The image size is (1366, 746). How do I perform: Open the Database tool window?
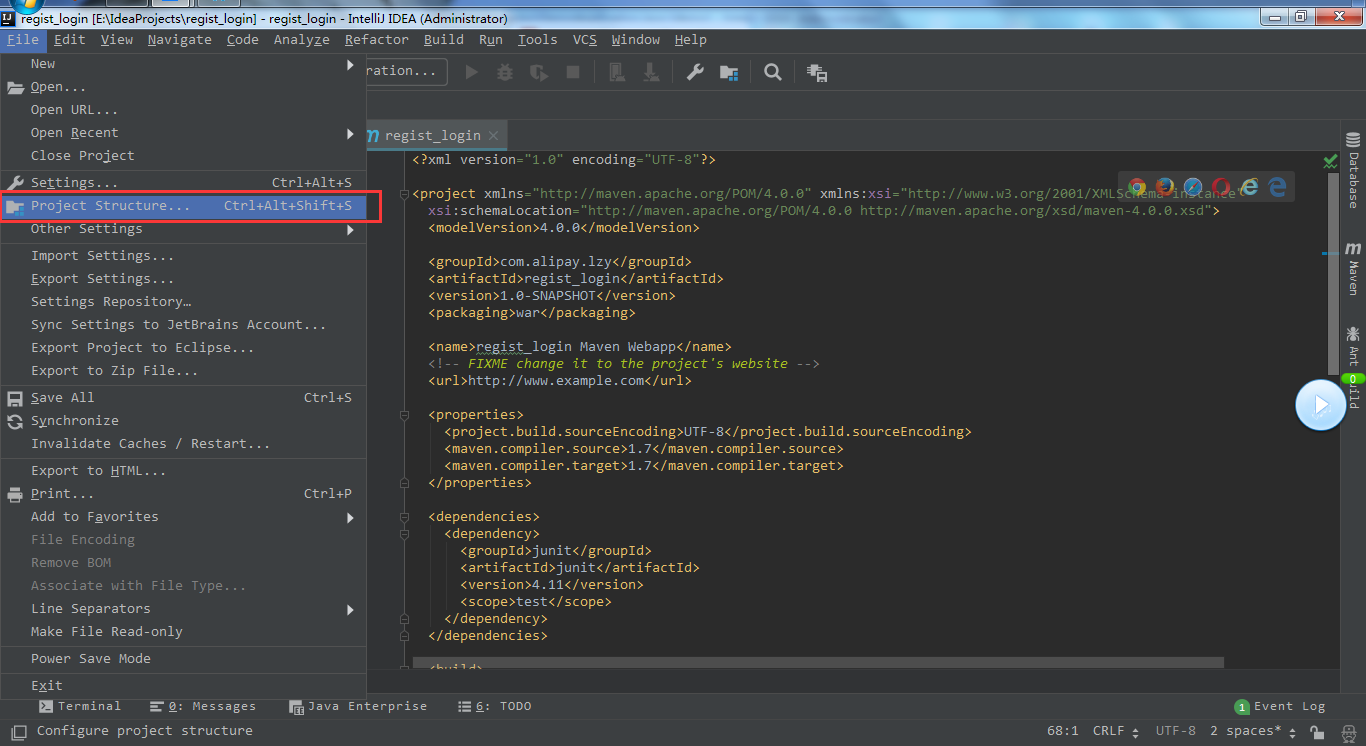coord(1353,170)
